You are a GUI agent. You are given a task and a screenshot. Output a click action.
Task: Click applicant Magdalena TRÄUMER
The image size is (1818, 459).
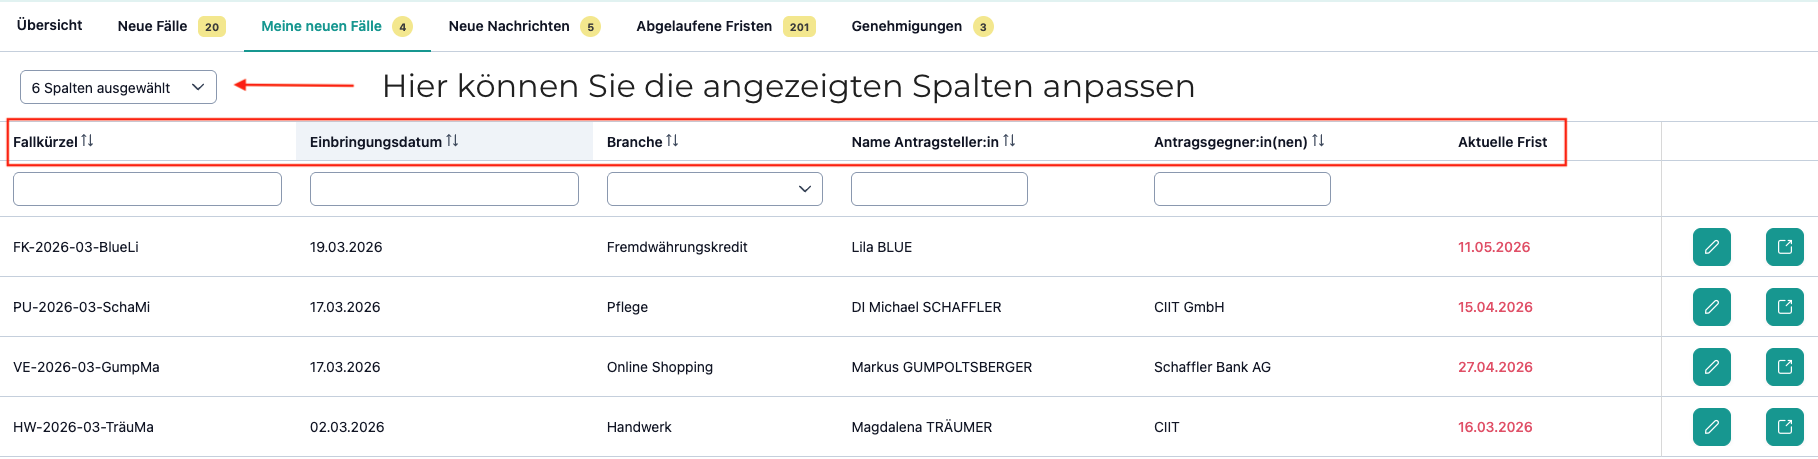pos(922,427)
